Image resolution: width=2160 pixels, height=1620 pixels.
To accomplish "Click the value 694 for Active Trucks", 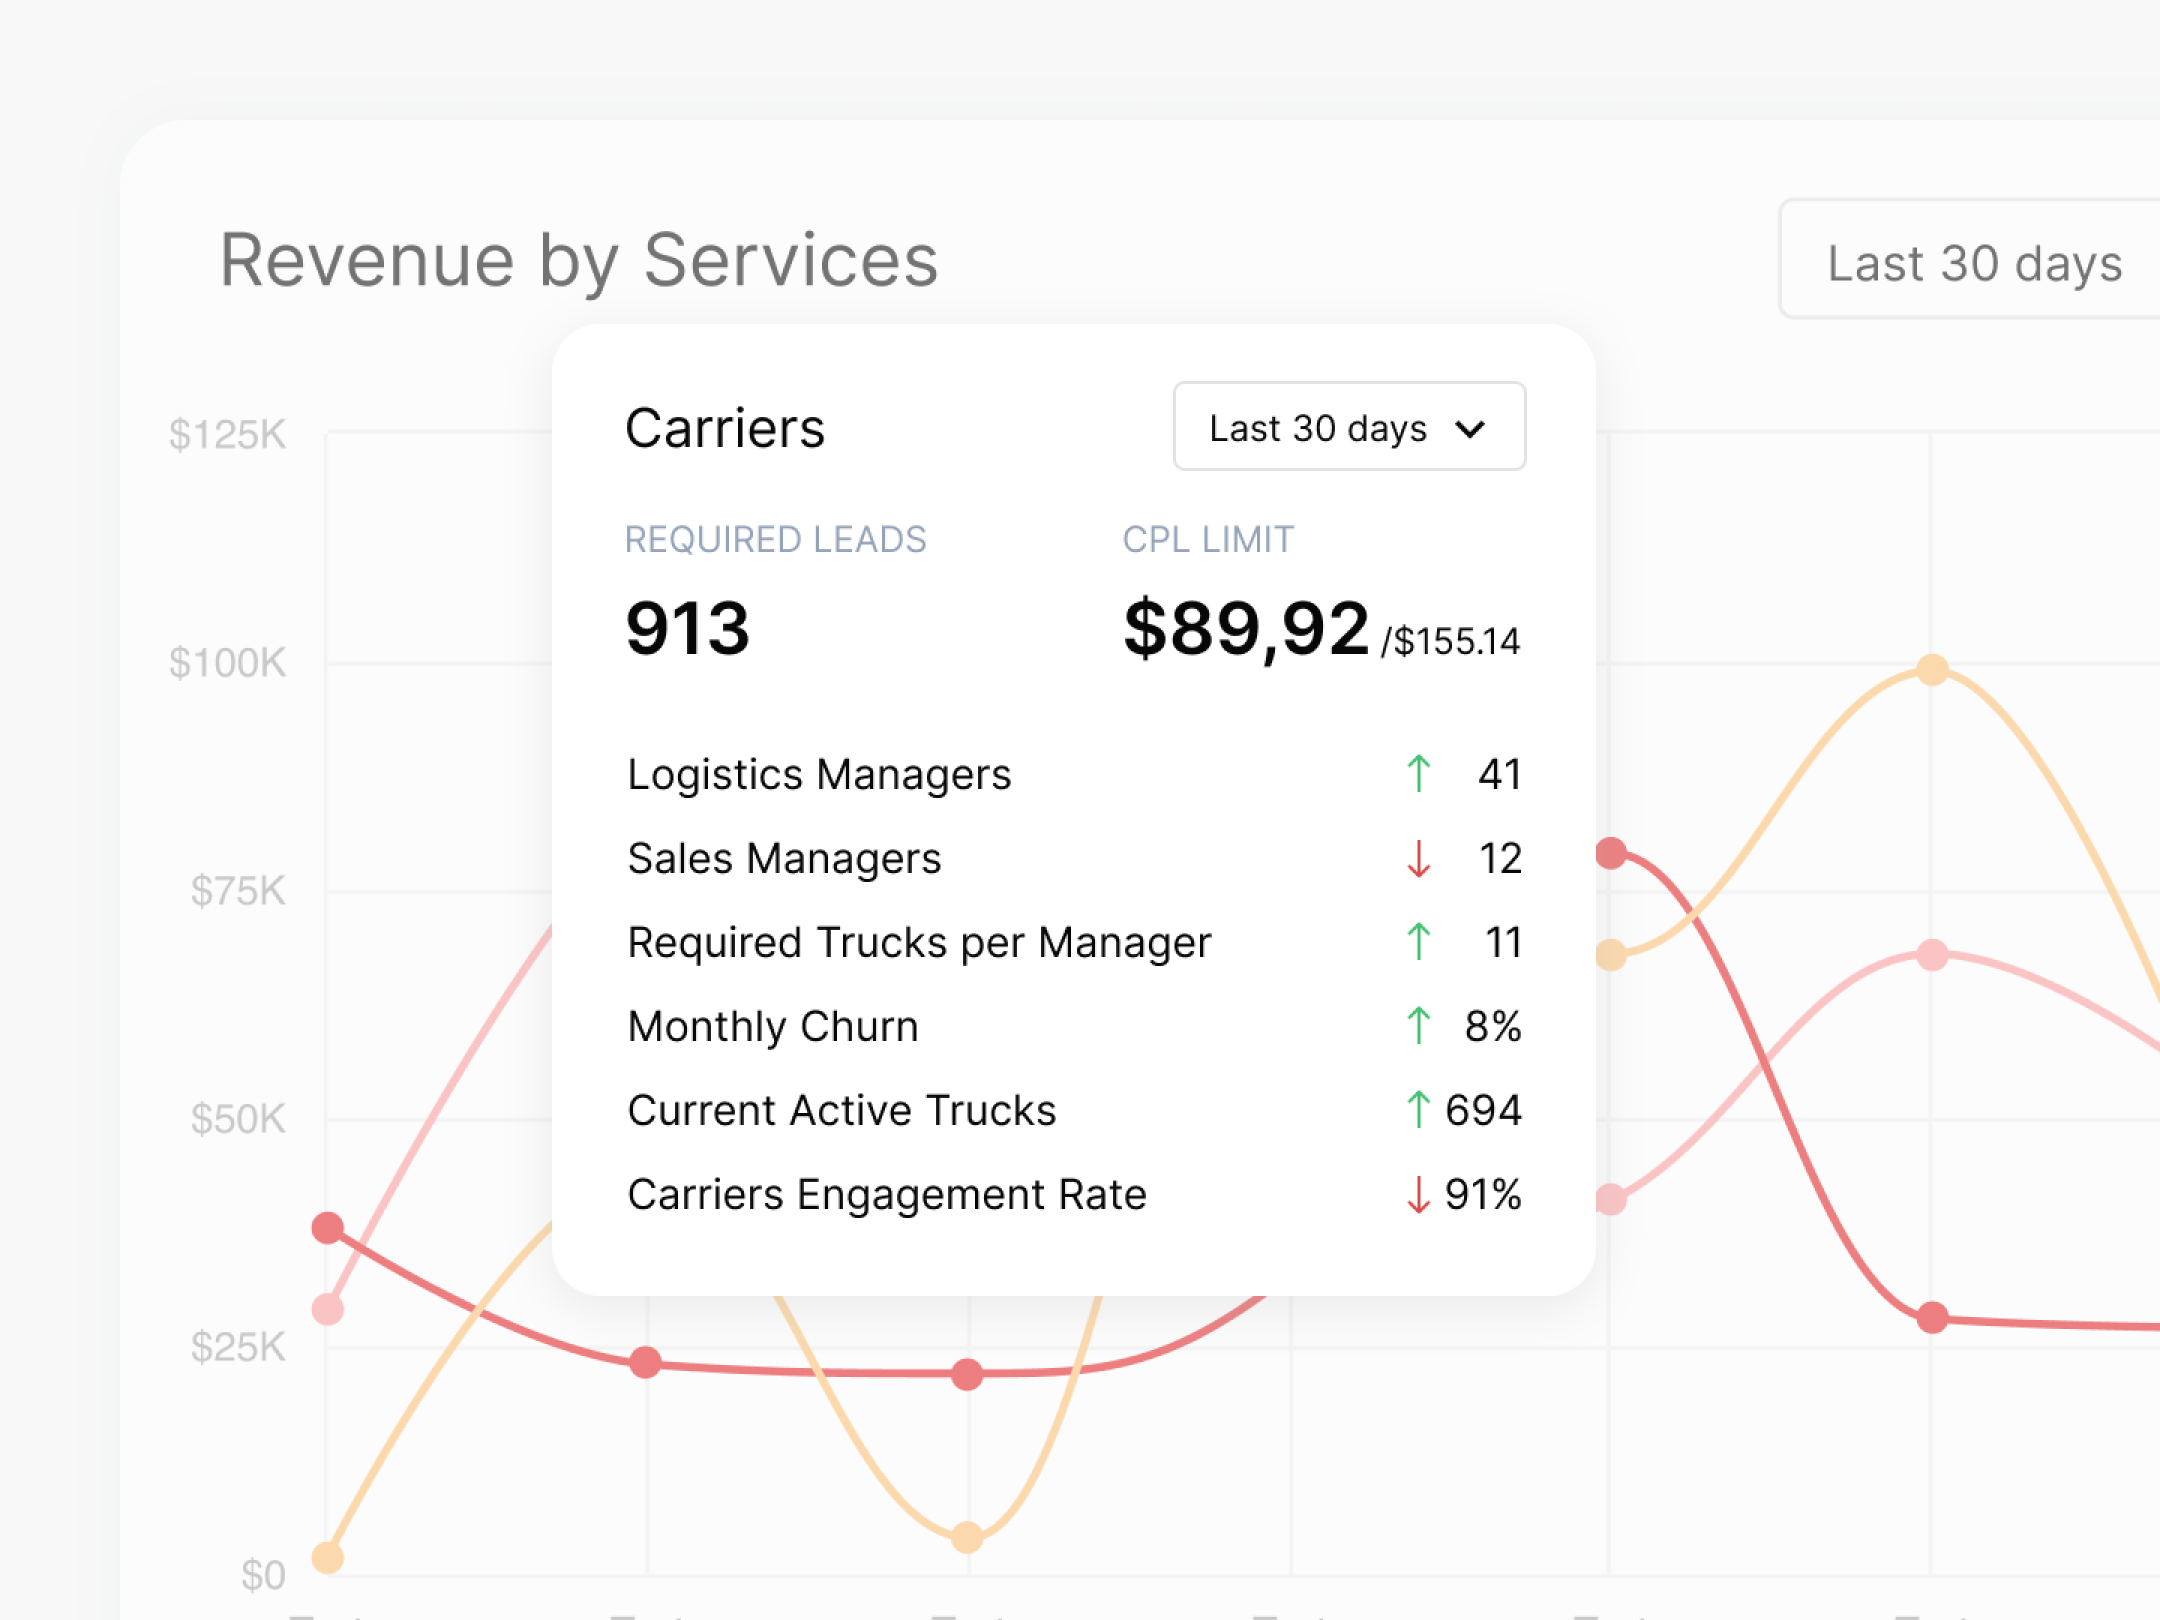I will (1483, 1110).
